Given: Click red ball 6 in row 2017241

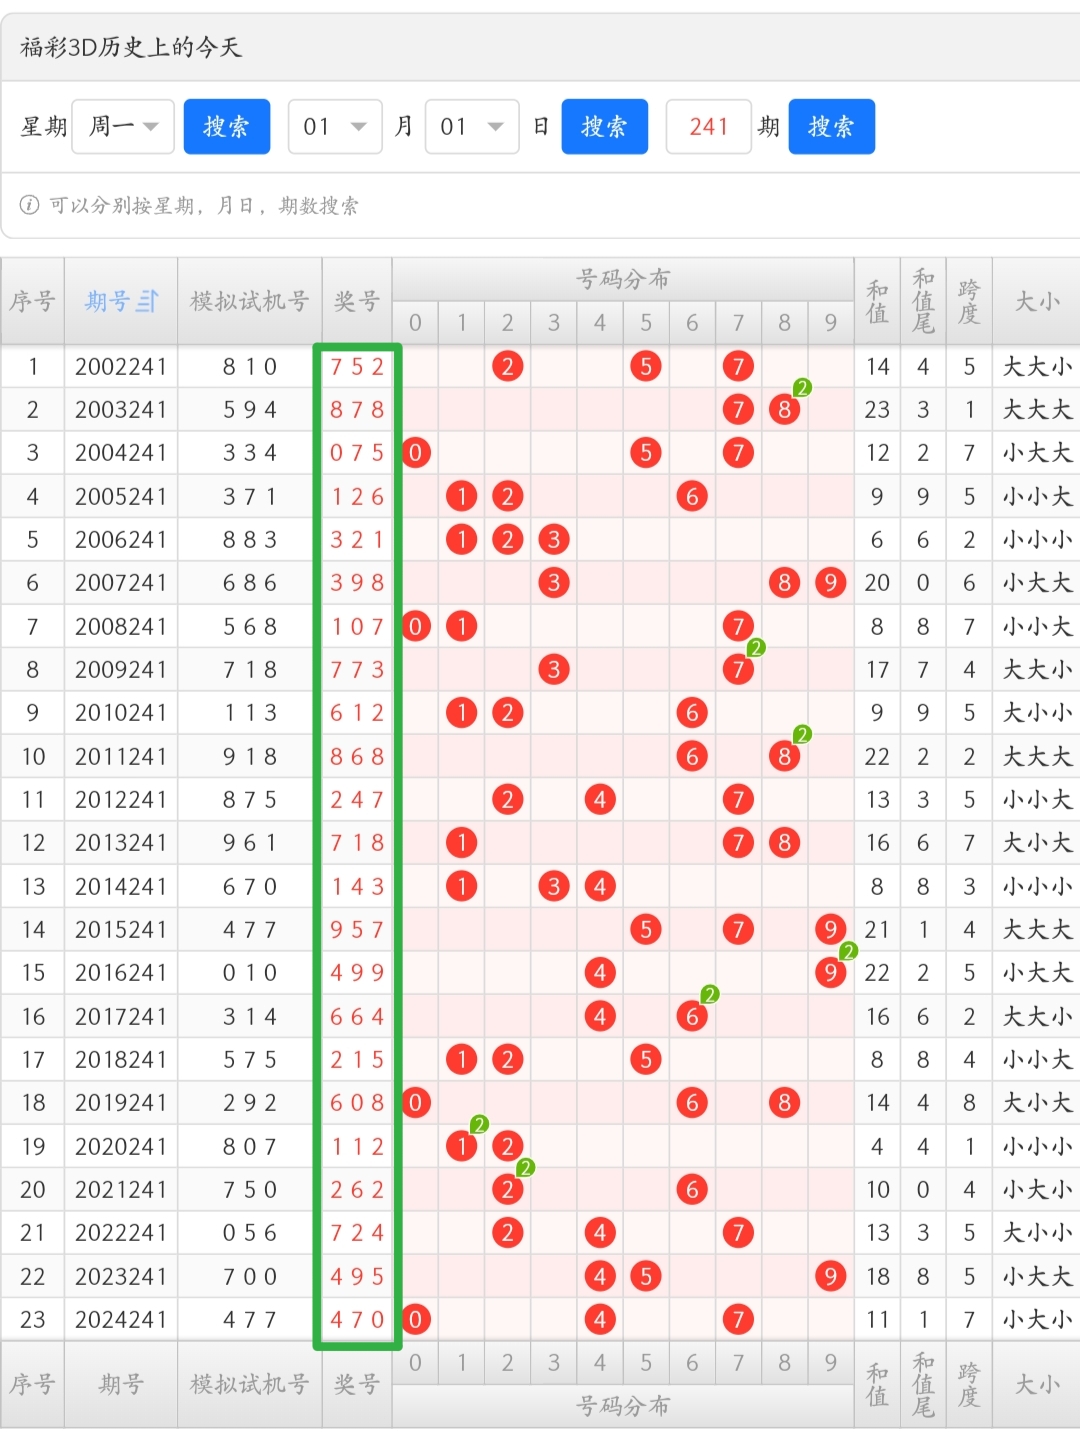Looking at the screenshot, I should (x=692, y=1017).
